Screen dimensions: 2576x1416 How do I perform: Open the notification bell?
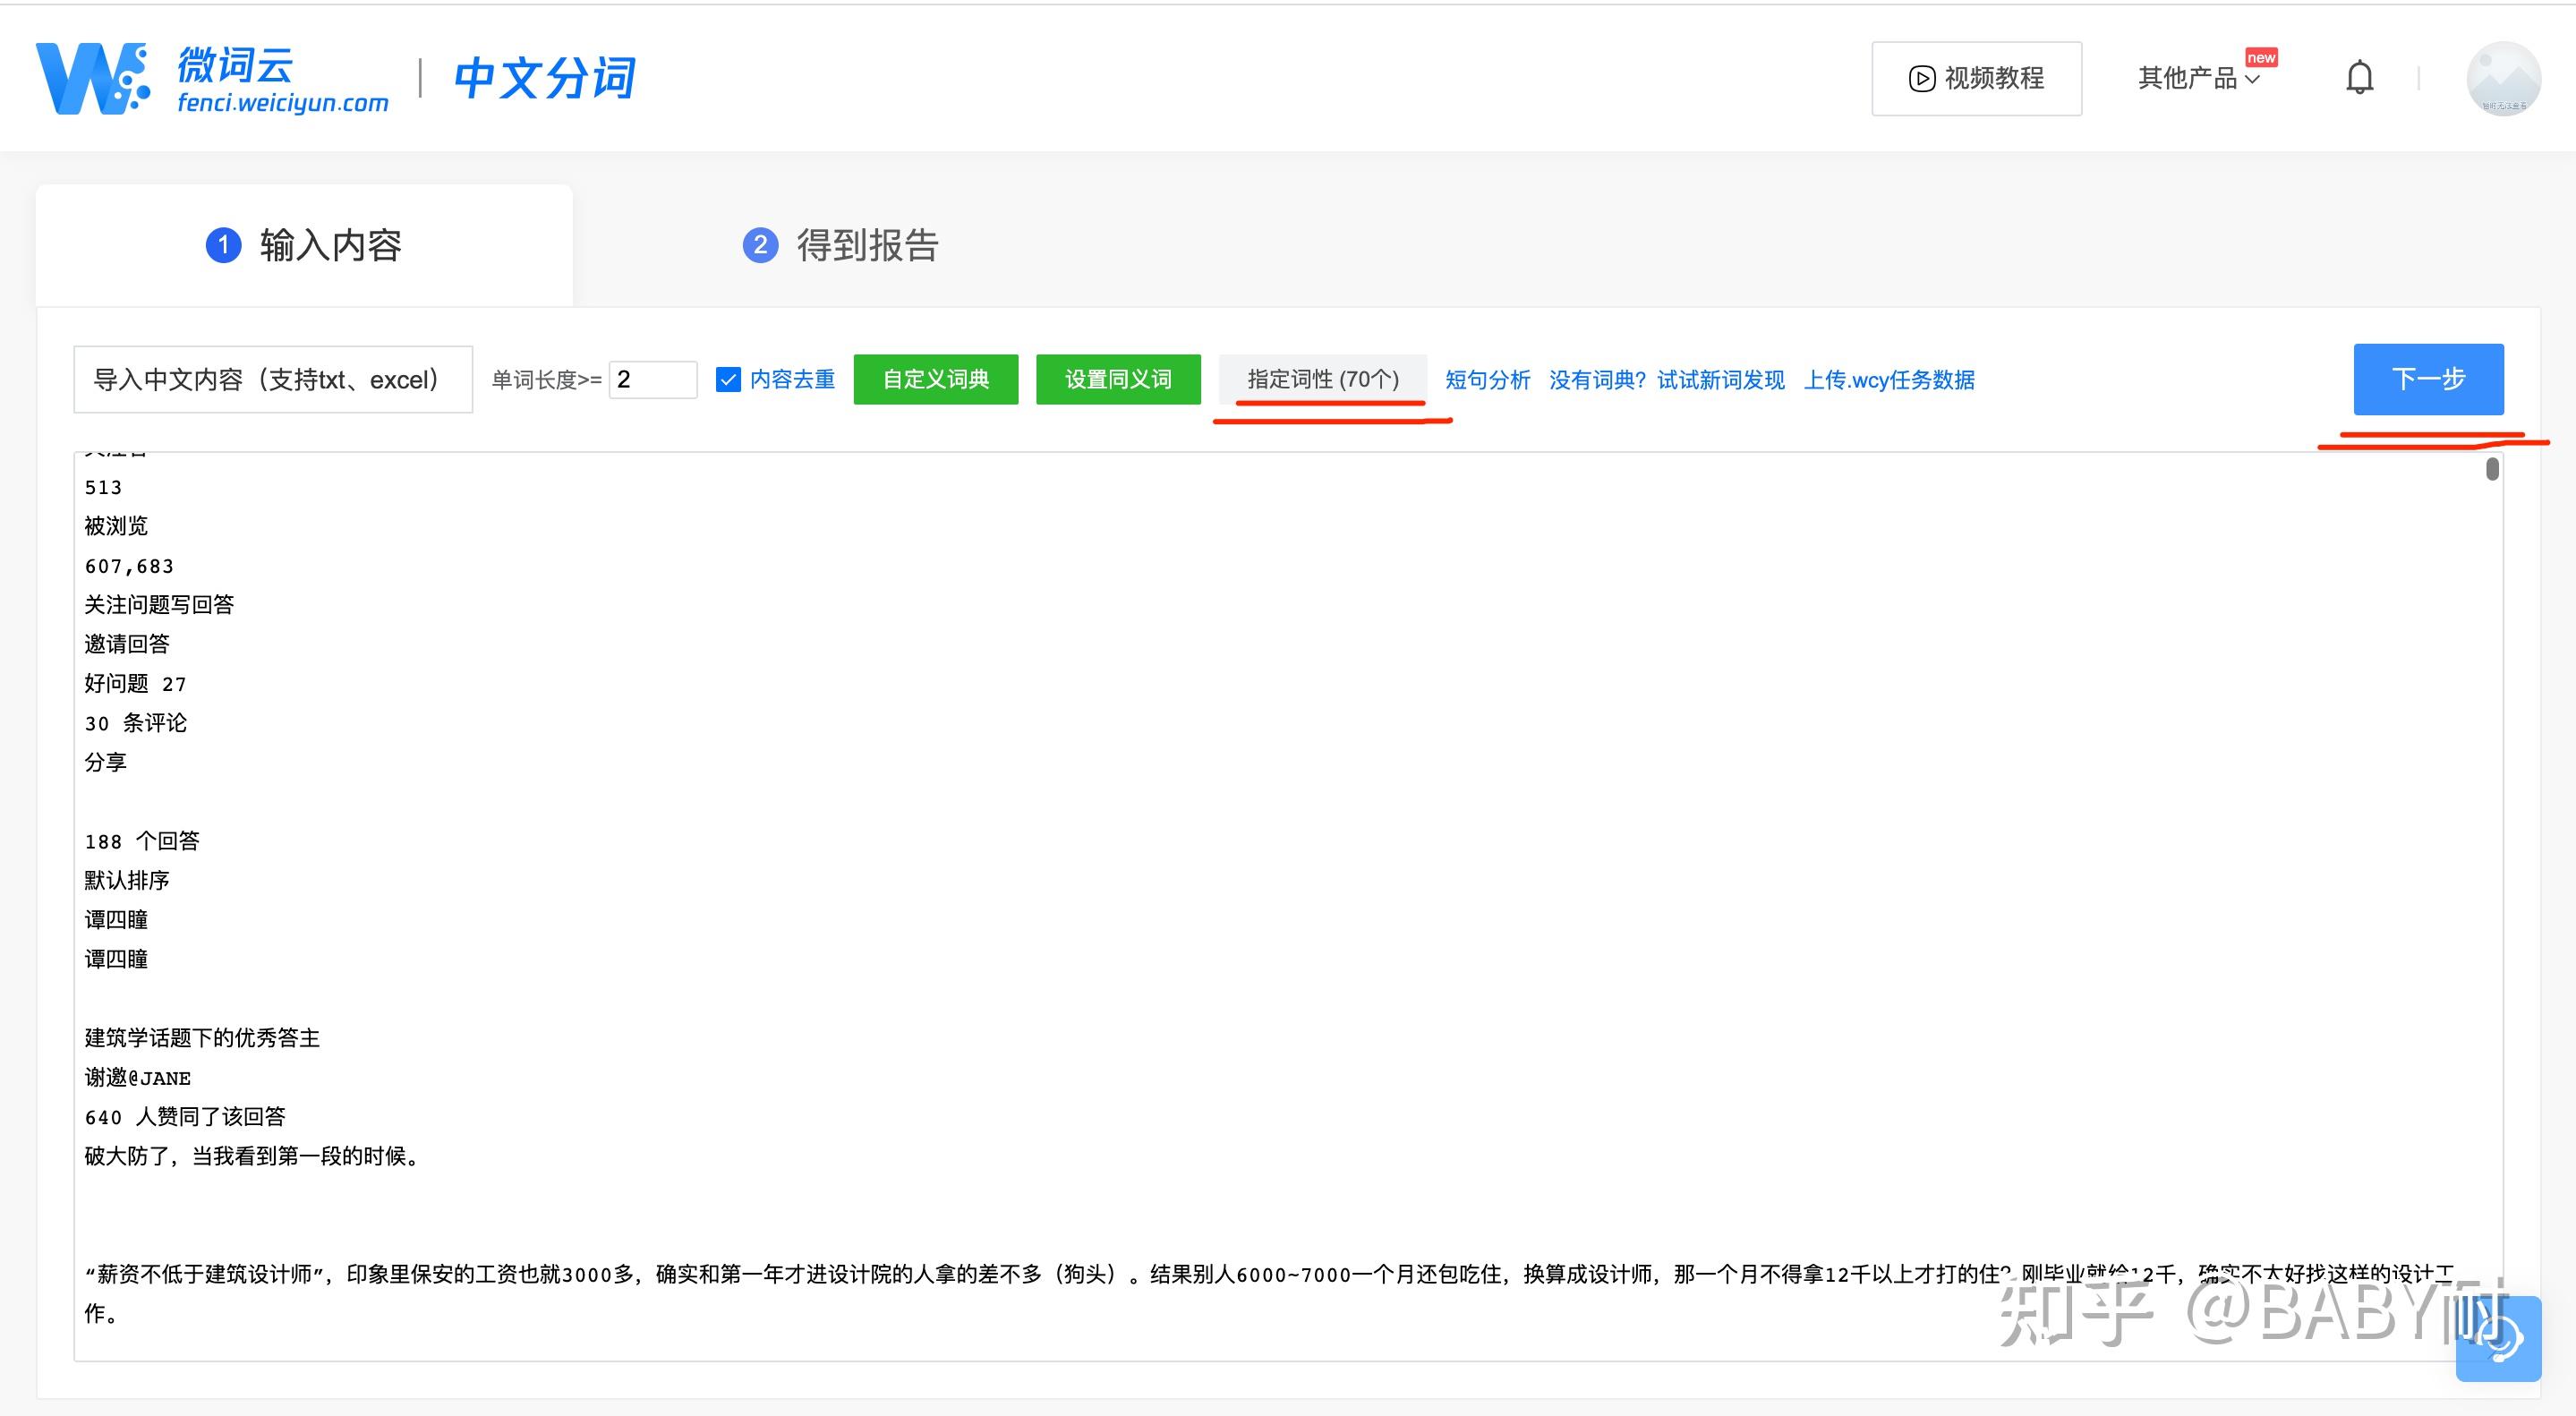pyautogui.click(x=2359, y=78)
